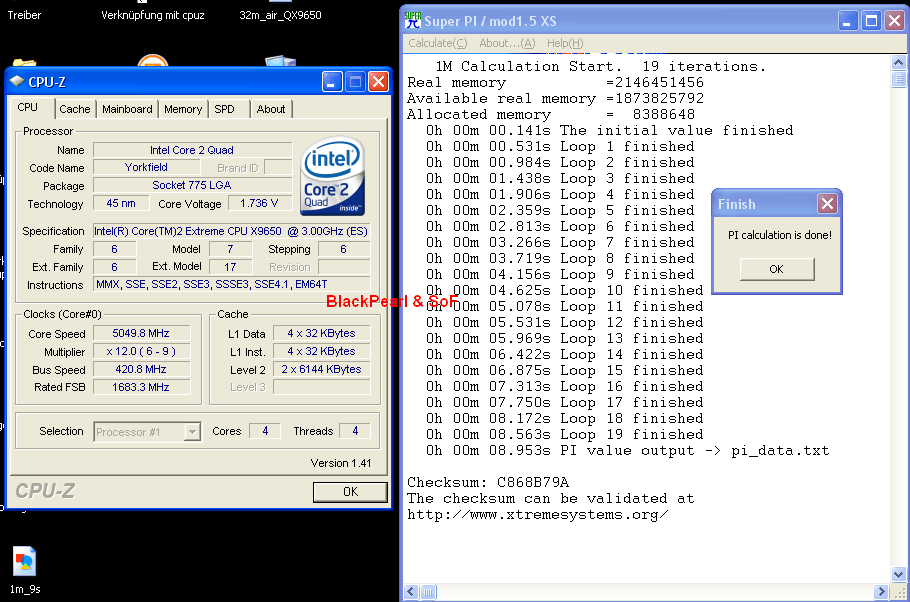Click the Super PI horizontal scroll right arrow
The height and width of the screenshot is (602, 910).
coord(881,592)
